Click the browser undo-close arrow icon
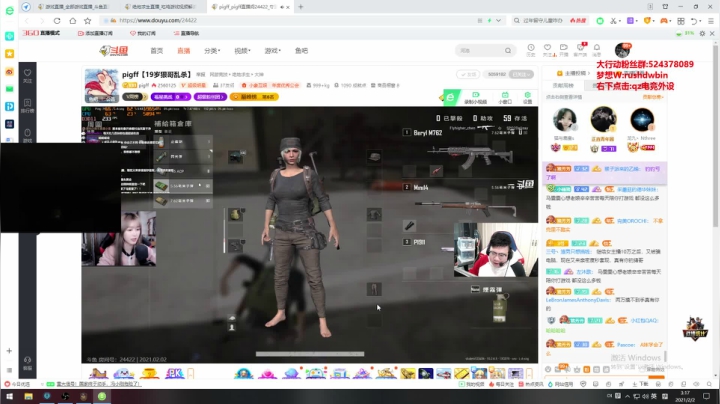Screen dimensions: 720x404 click(694, 21)
